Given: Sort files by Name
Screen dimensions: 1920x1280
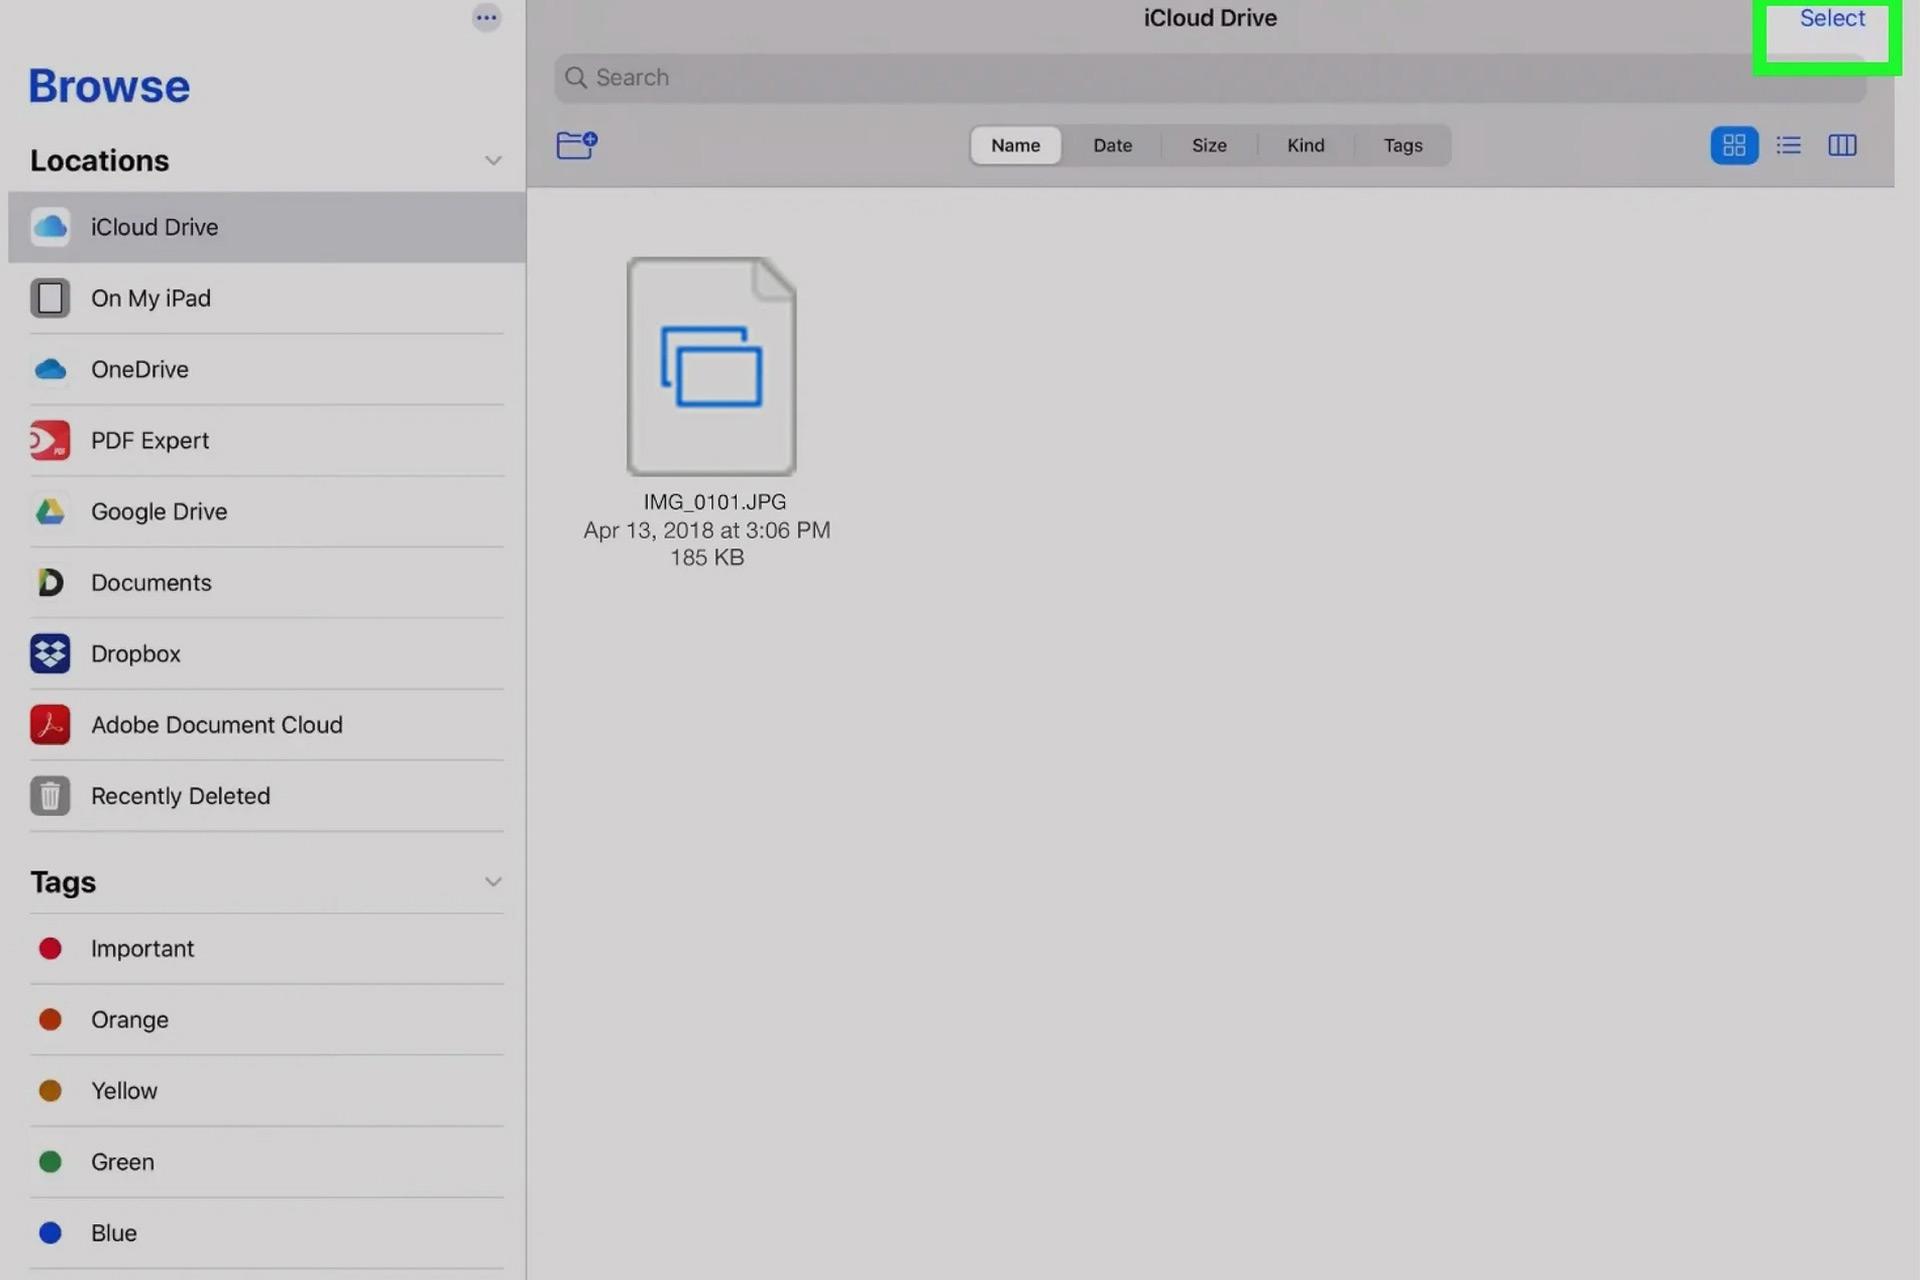Looking at the screenshot, I should (1015, 146).
